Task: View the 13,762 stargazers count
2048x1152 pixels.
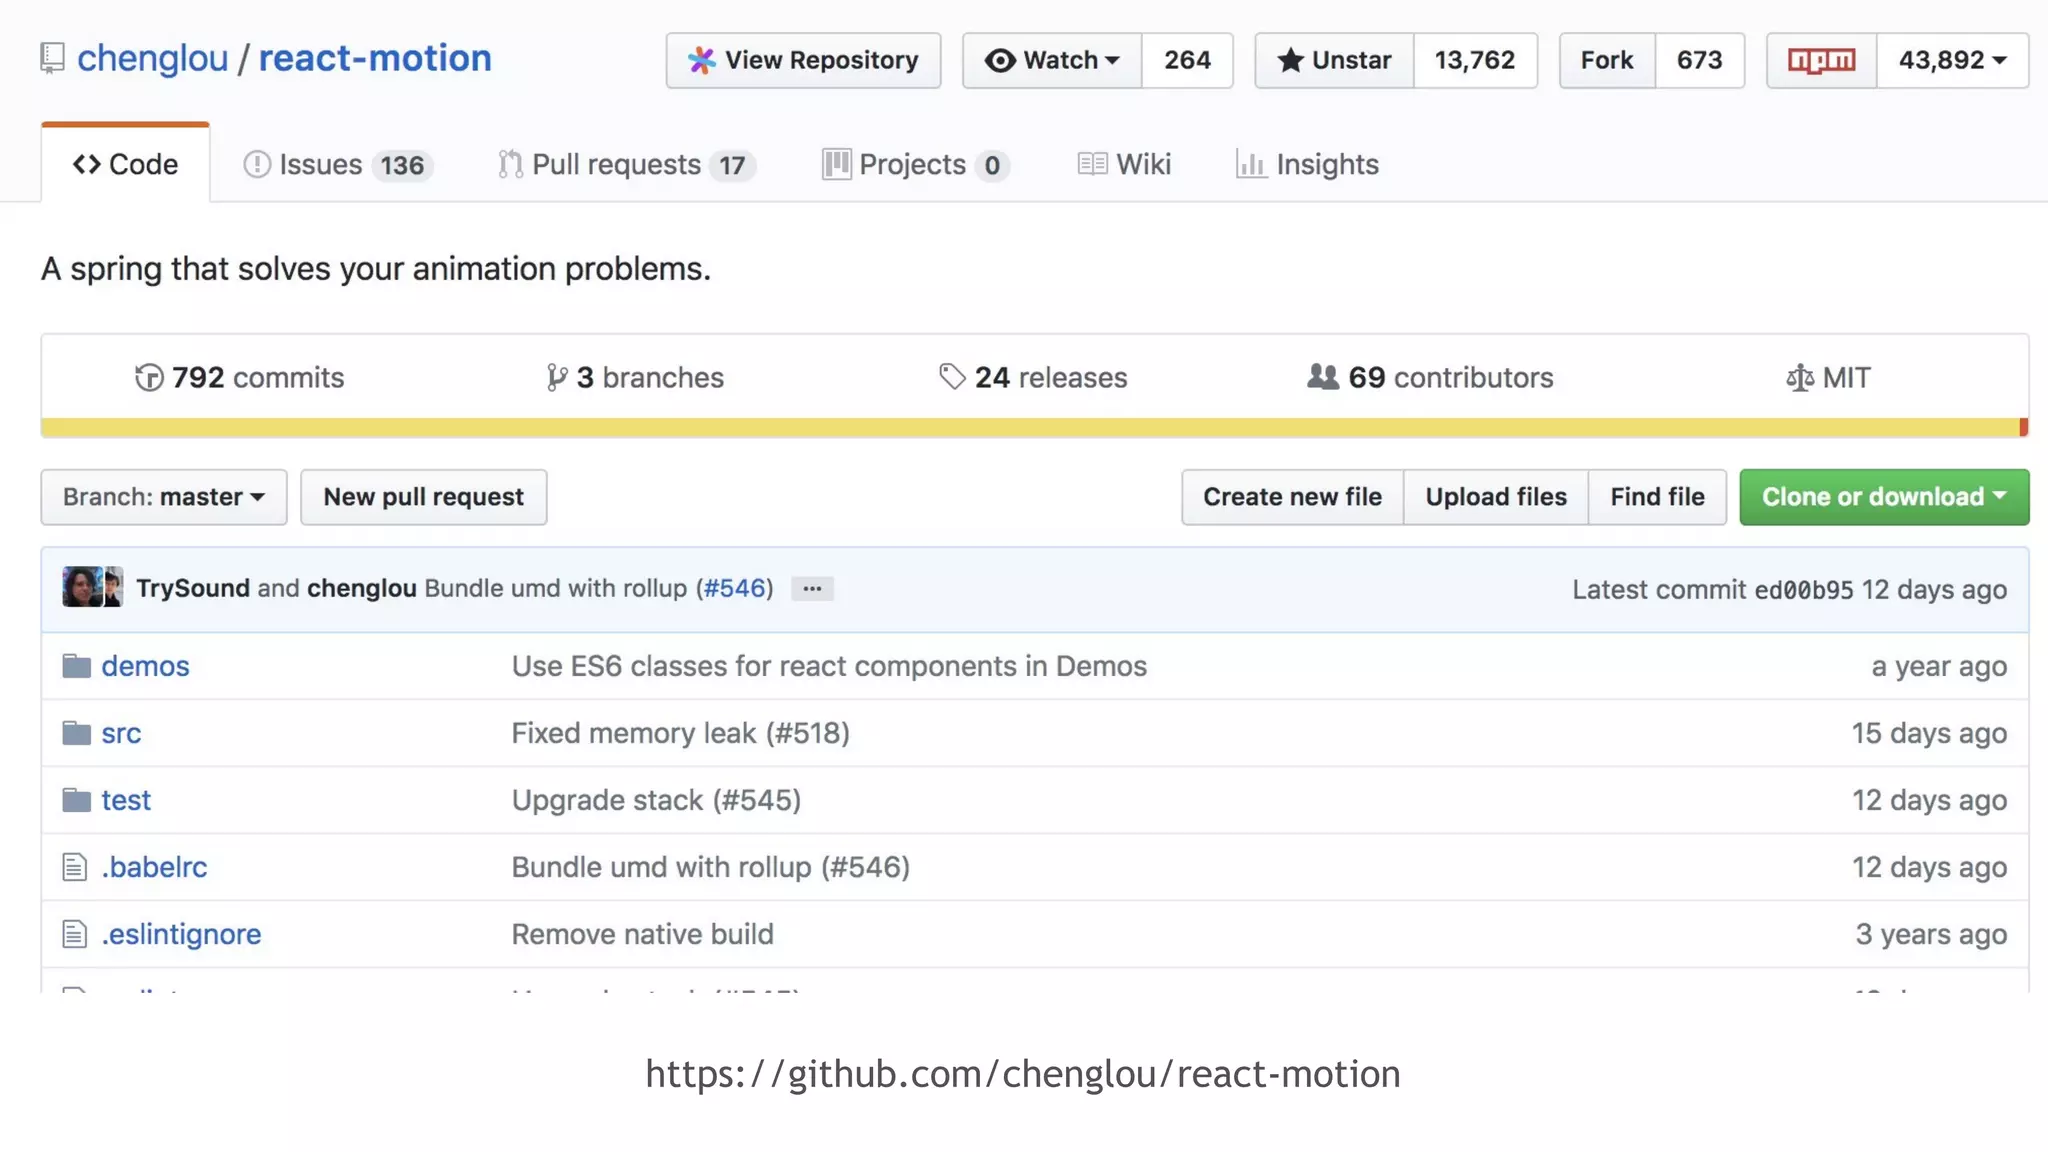Action: (x=1475, y=60)
